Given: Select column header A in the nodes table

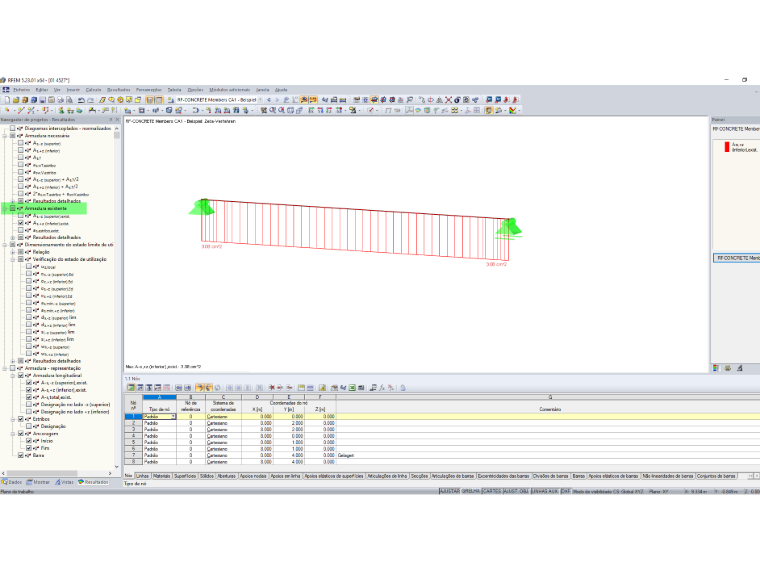Looking at the screenshot, I should (159, 397).
